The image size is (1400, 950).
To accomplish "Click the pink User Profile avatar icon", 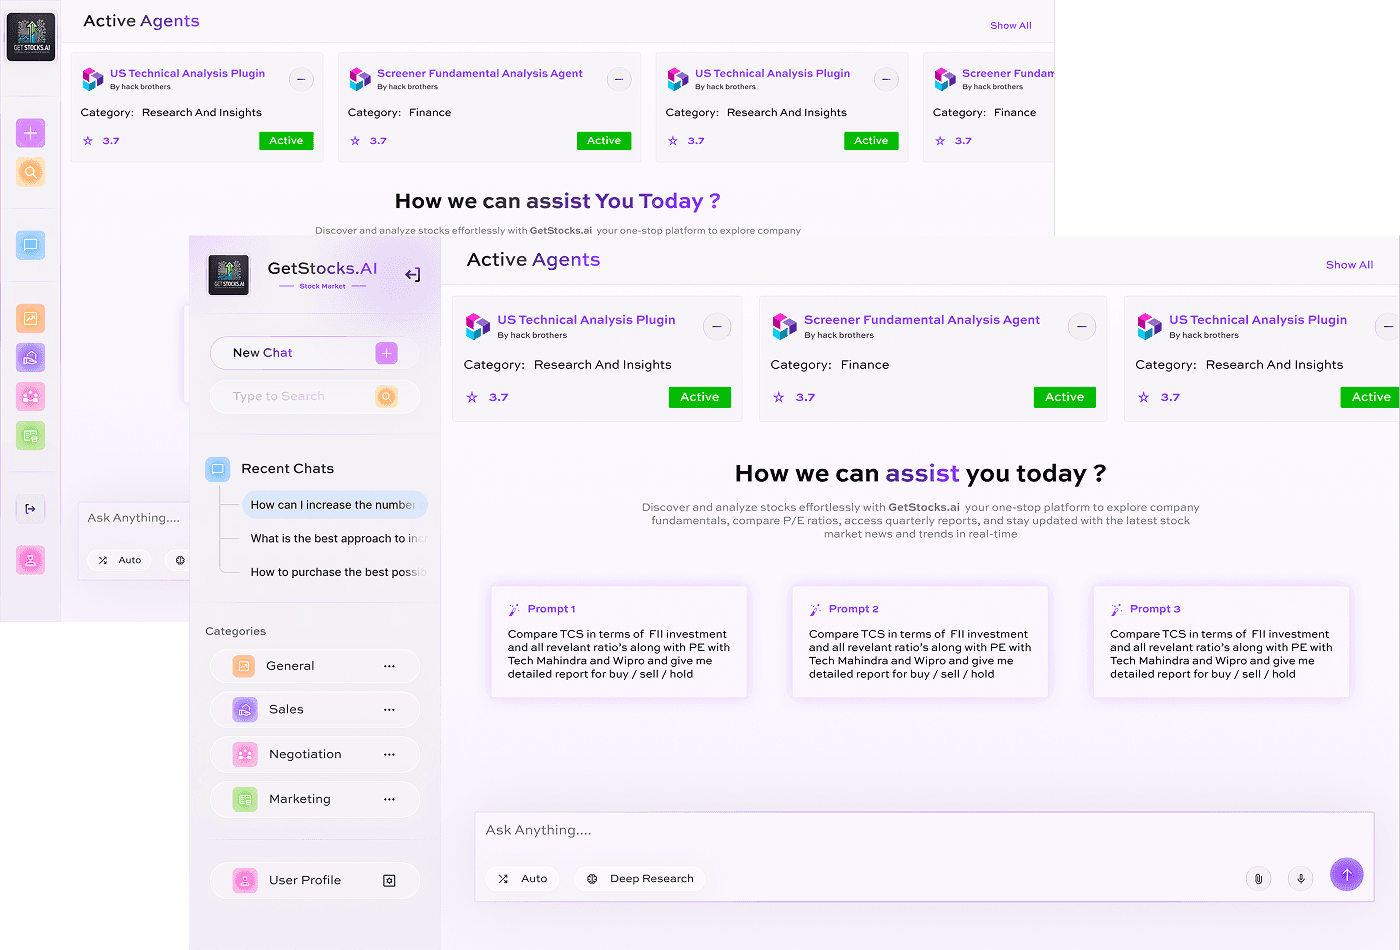I will coord(244,880).
